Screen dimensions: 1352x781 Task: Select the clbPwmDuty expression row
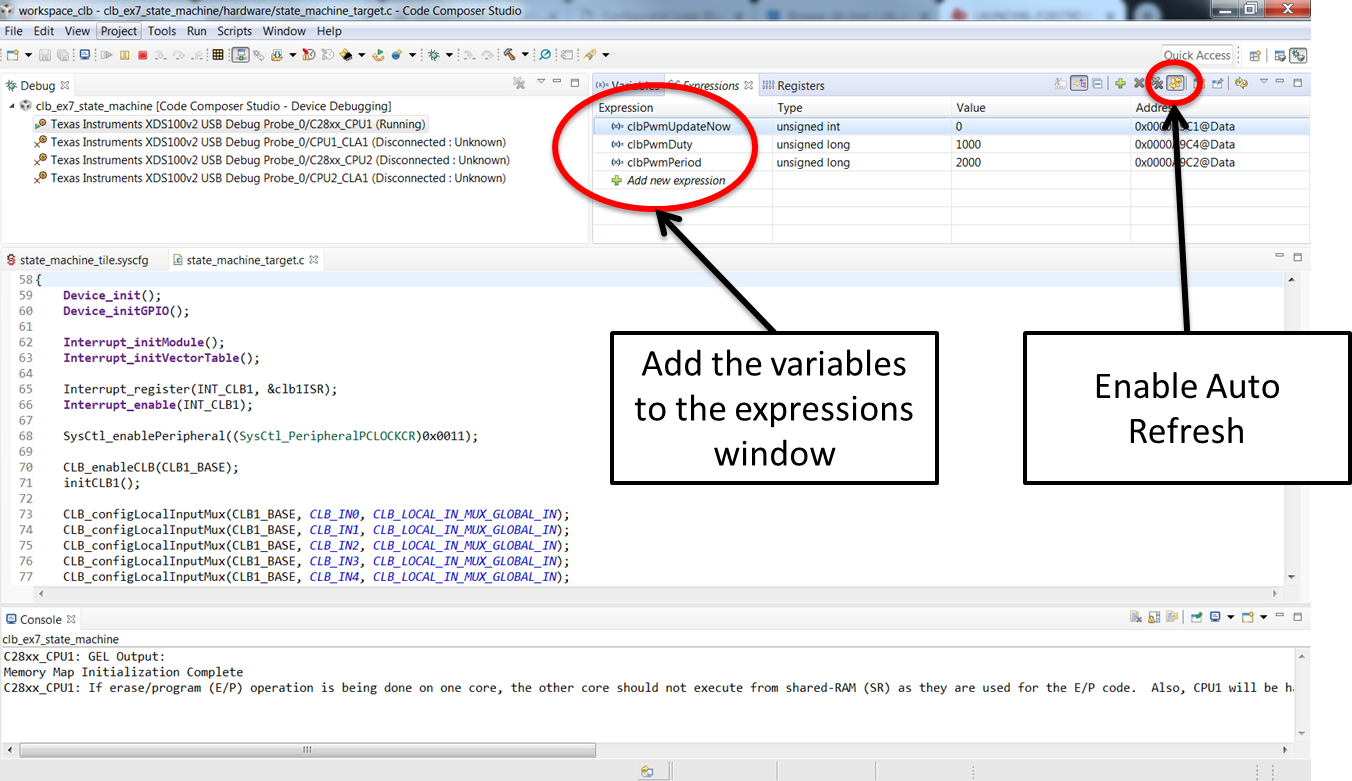tap(951, 145)
